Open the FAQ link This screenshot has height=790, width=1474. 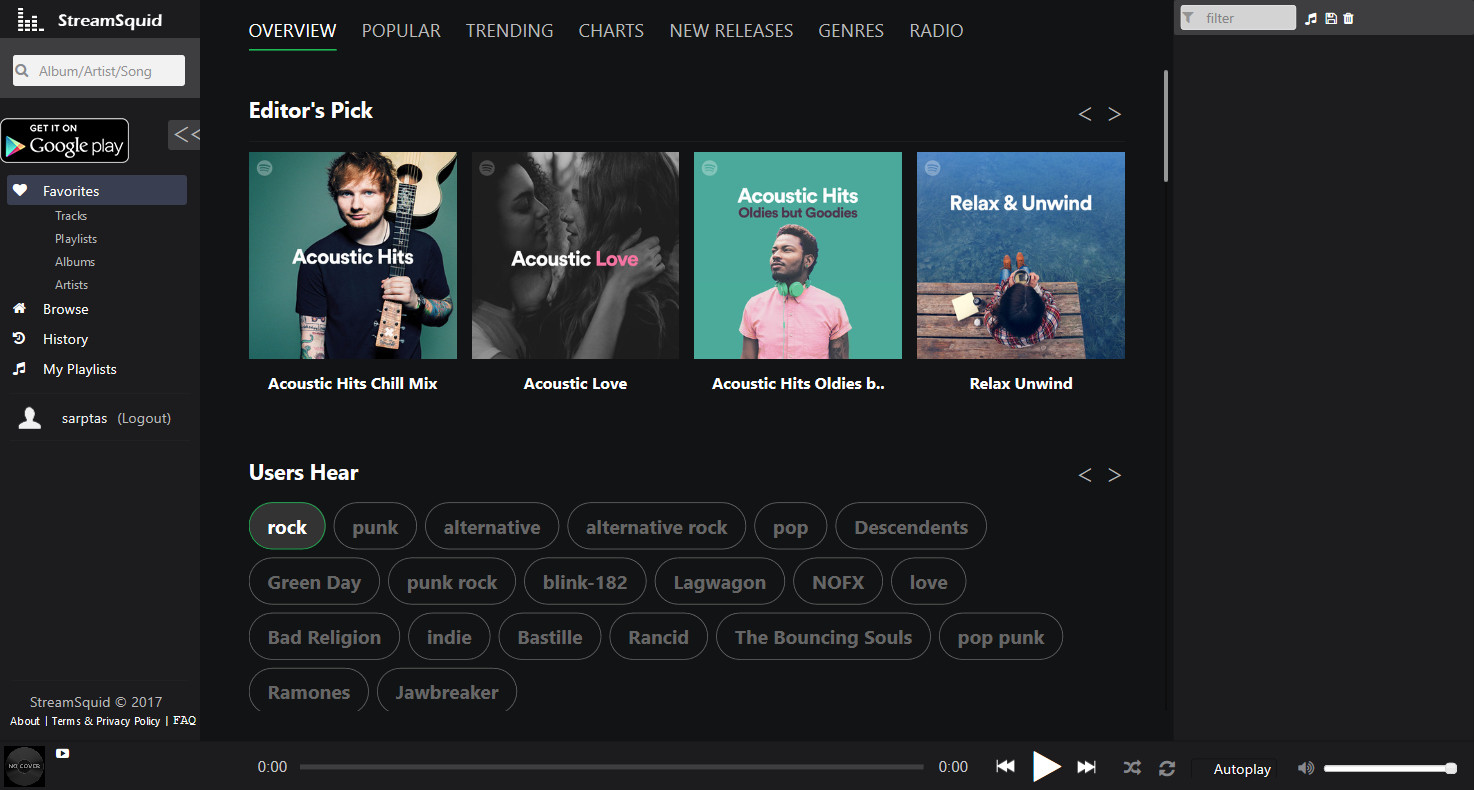click(x=184, y=720)
